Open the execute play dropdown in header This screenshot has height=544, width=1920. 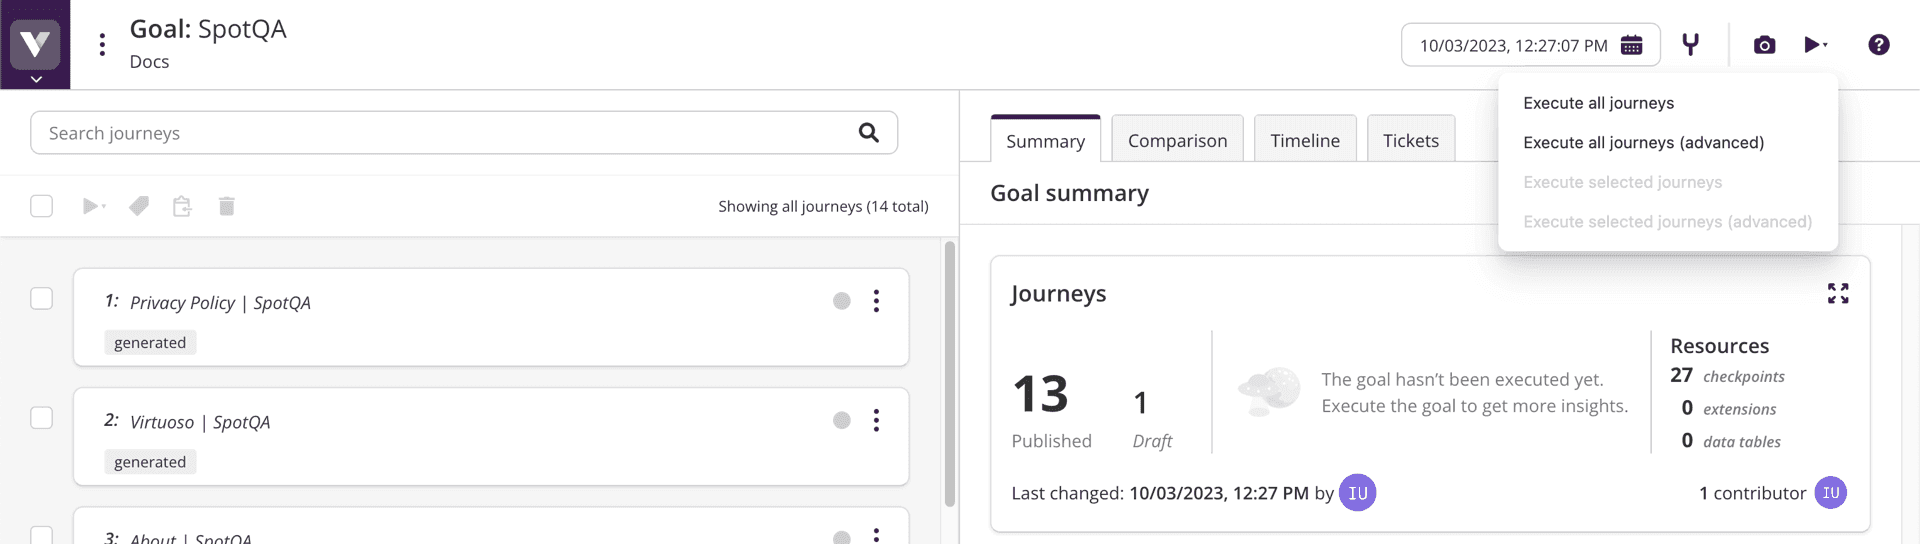coord(1815,45)
